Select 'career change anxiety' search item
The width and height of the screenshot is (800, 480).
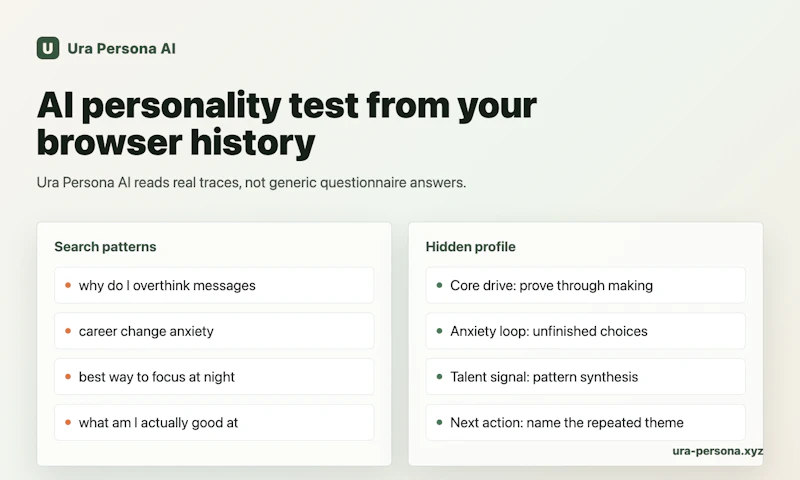tap(214, 331)
